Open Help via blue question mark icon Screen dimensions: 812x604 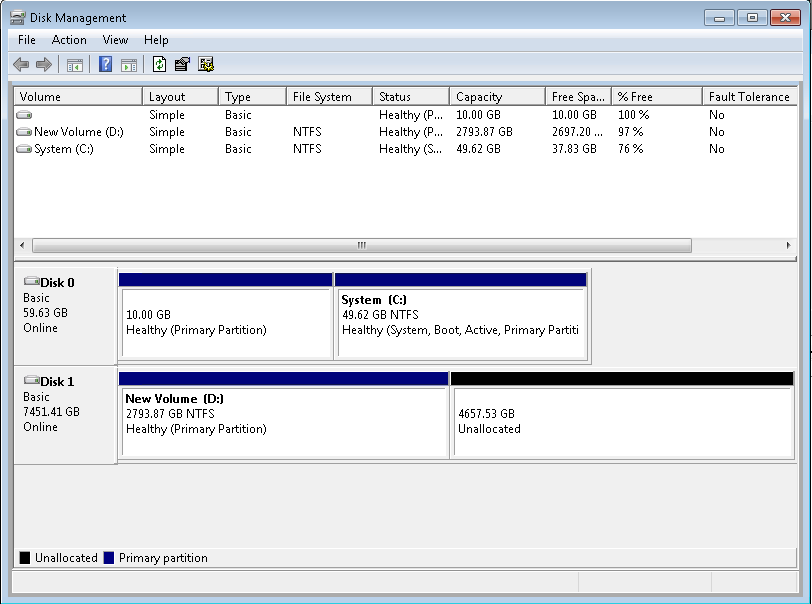(x=105, y=64)
